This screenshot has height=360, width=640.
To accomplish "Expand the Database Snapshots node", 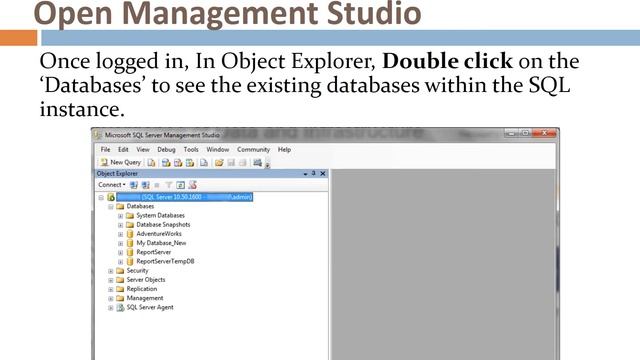I will coord(120,225).
